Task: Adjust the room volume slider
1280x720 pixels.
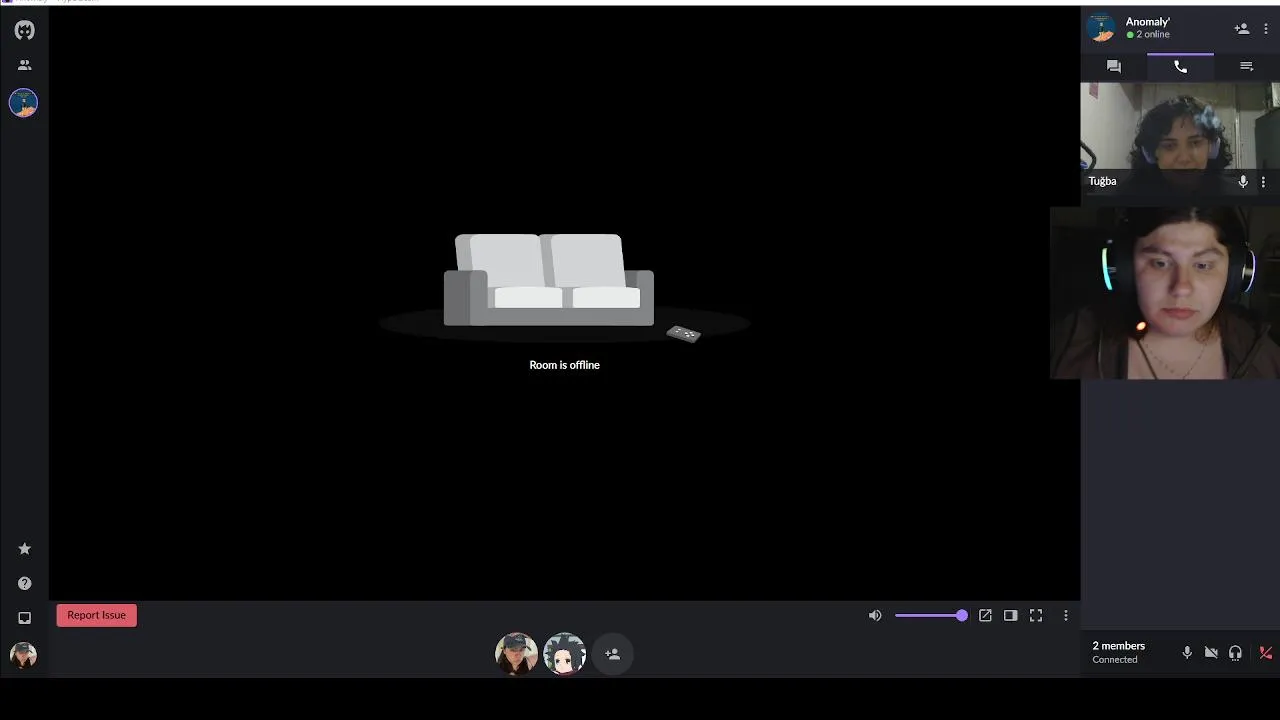Action: 931,616
